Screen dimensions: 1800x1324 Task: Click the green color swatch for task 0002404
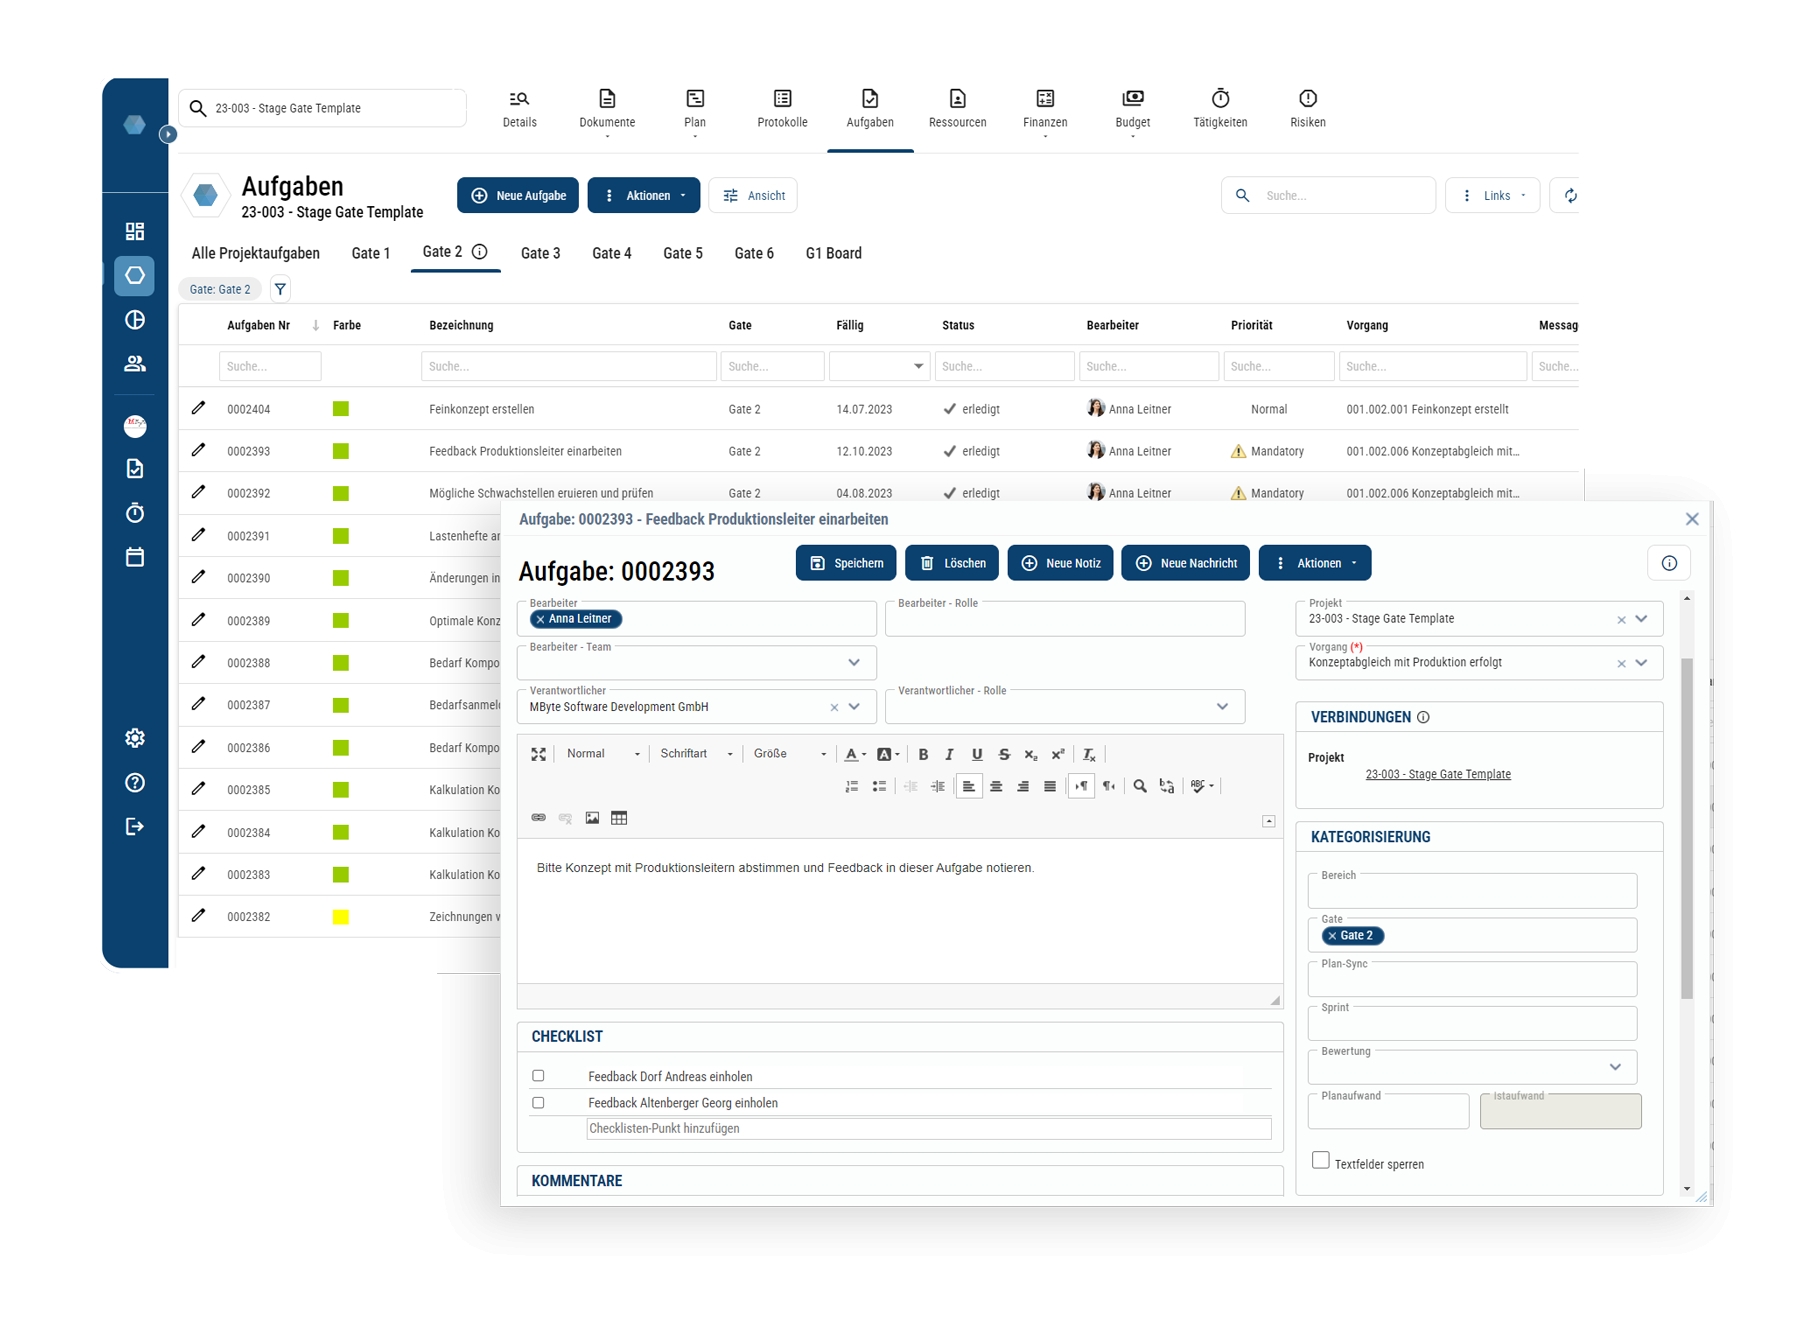[341, 408]
